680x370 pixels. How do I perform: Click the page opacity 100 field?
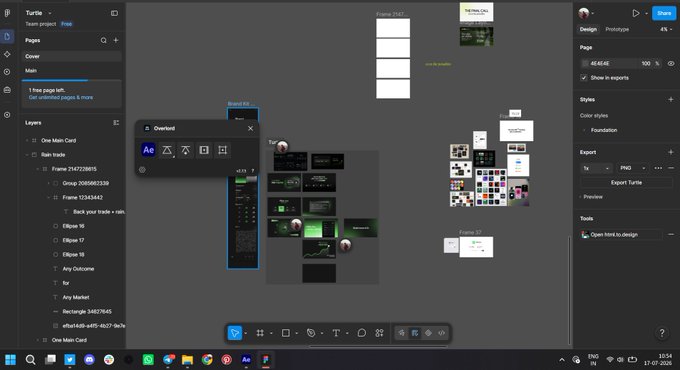point(646,63)
